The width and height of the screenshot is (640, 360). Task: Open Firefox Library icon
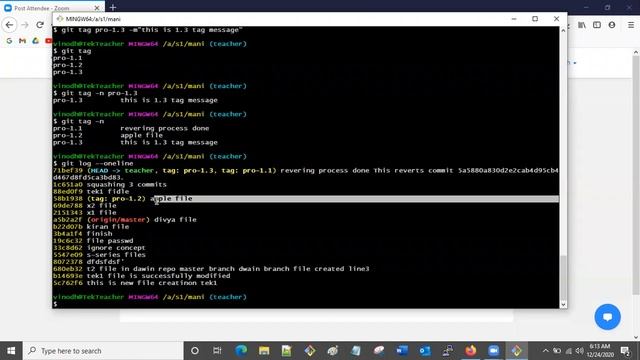pos(582,25)
